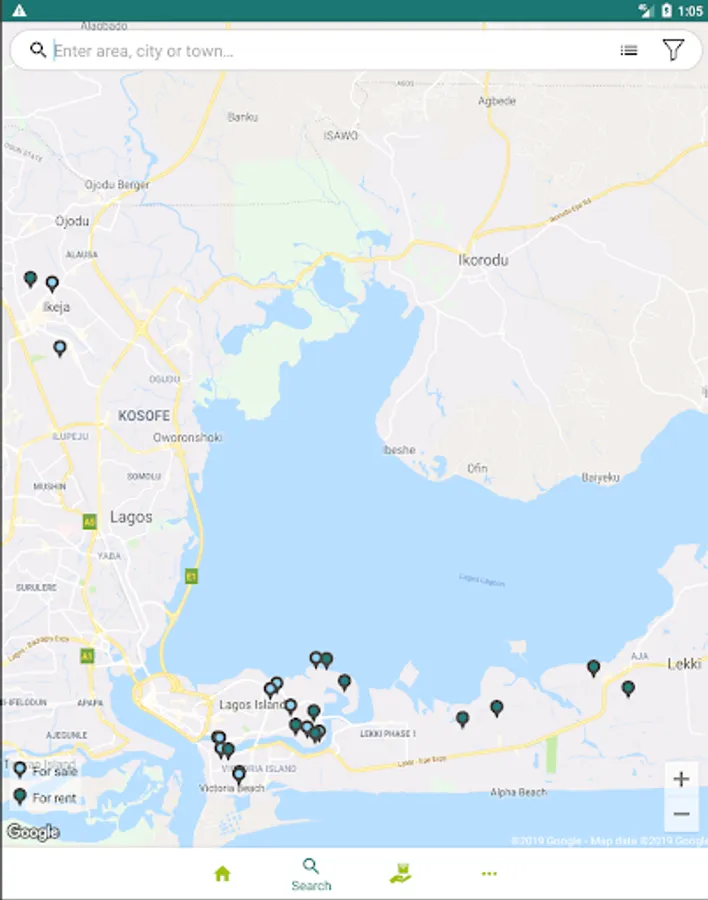The width and height of the screenshot is (708, 900).
Task: Go to the Home tab icon
Action: pyautogui.click(x=222, y=874)
